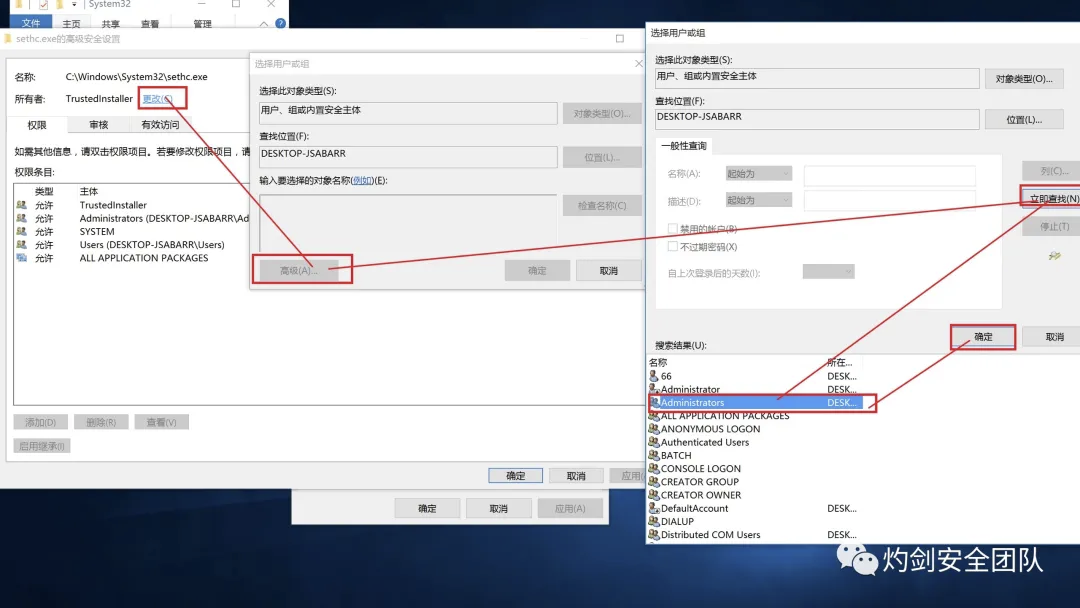Image resolution: width=1080 pixels, height=608 pixels.
Task: Click icon beside Distributed COM Users
Action: pos(654,534)
